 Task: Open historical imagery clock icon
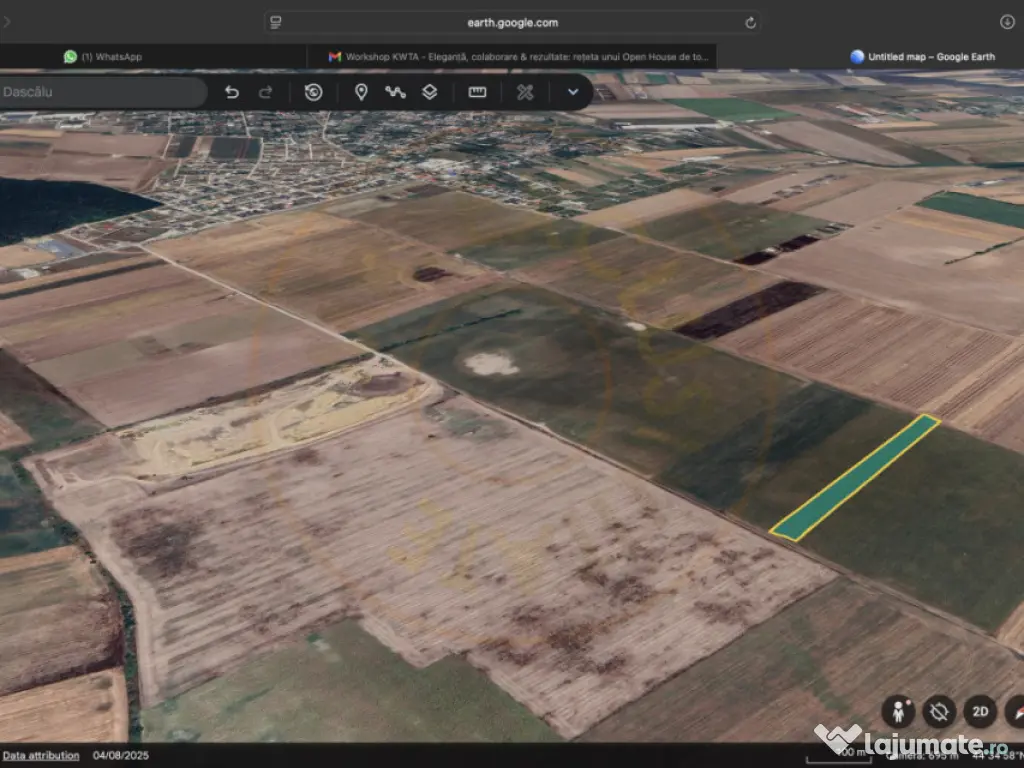(x=313, y=92)
